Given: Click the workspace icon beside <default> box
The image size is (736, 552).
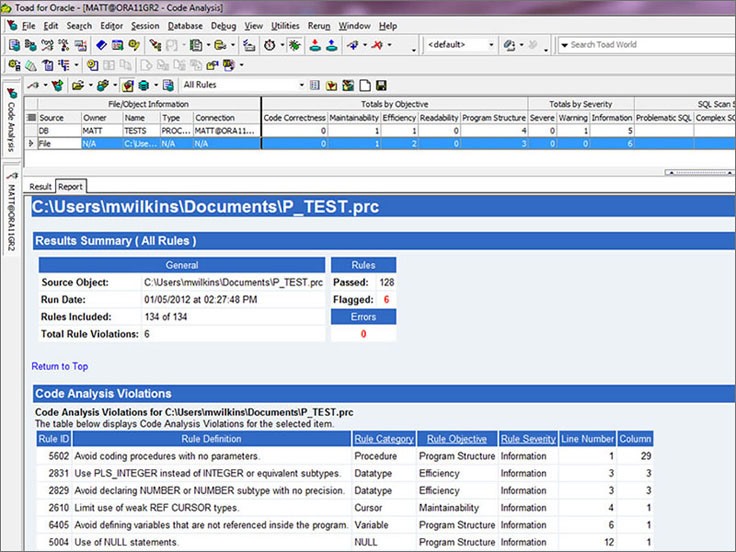Looking at the screenshot, I should coord(509,45).
